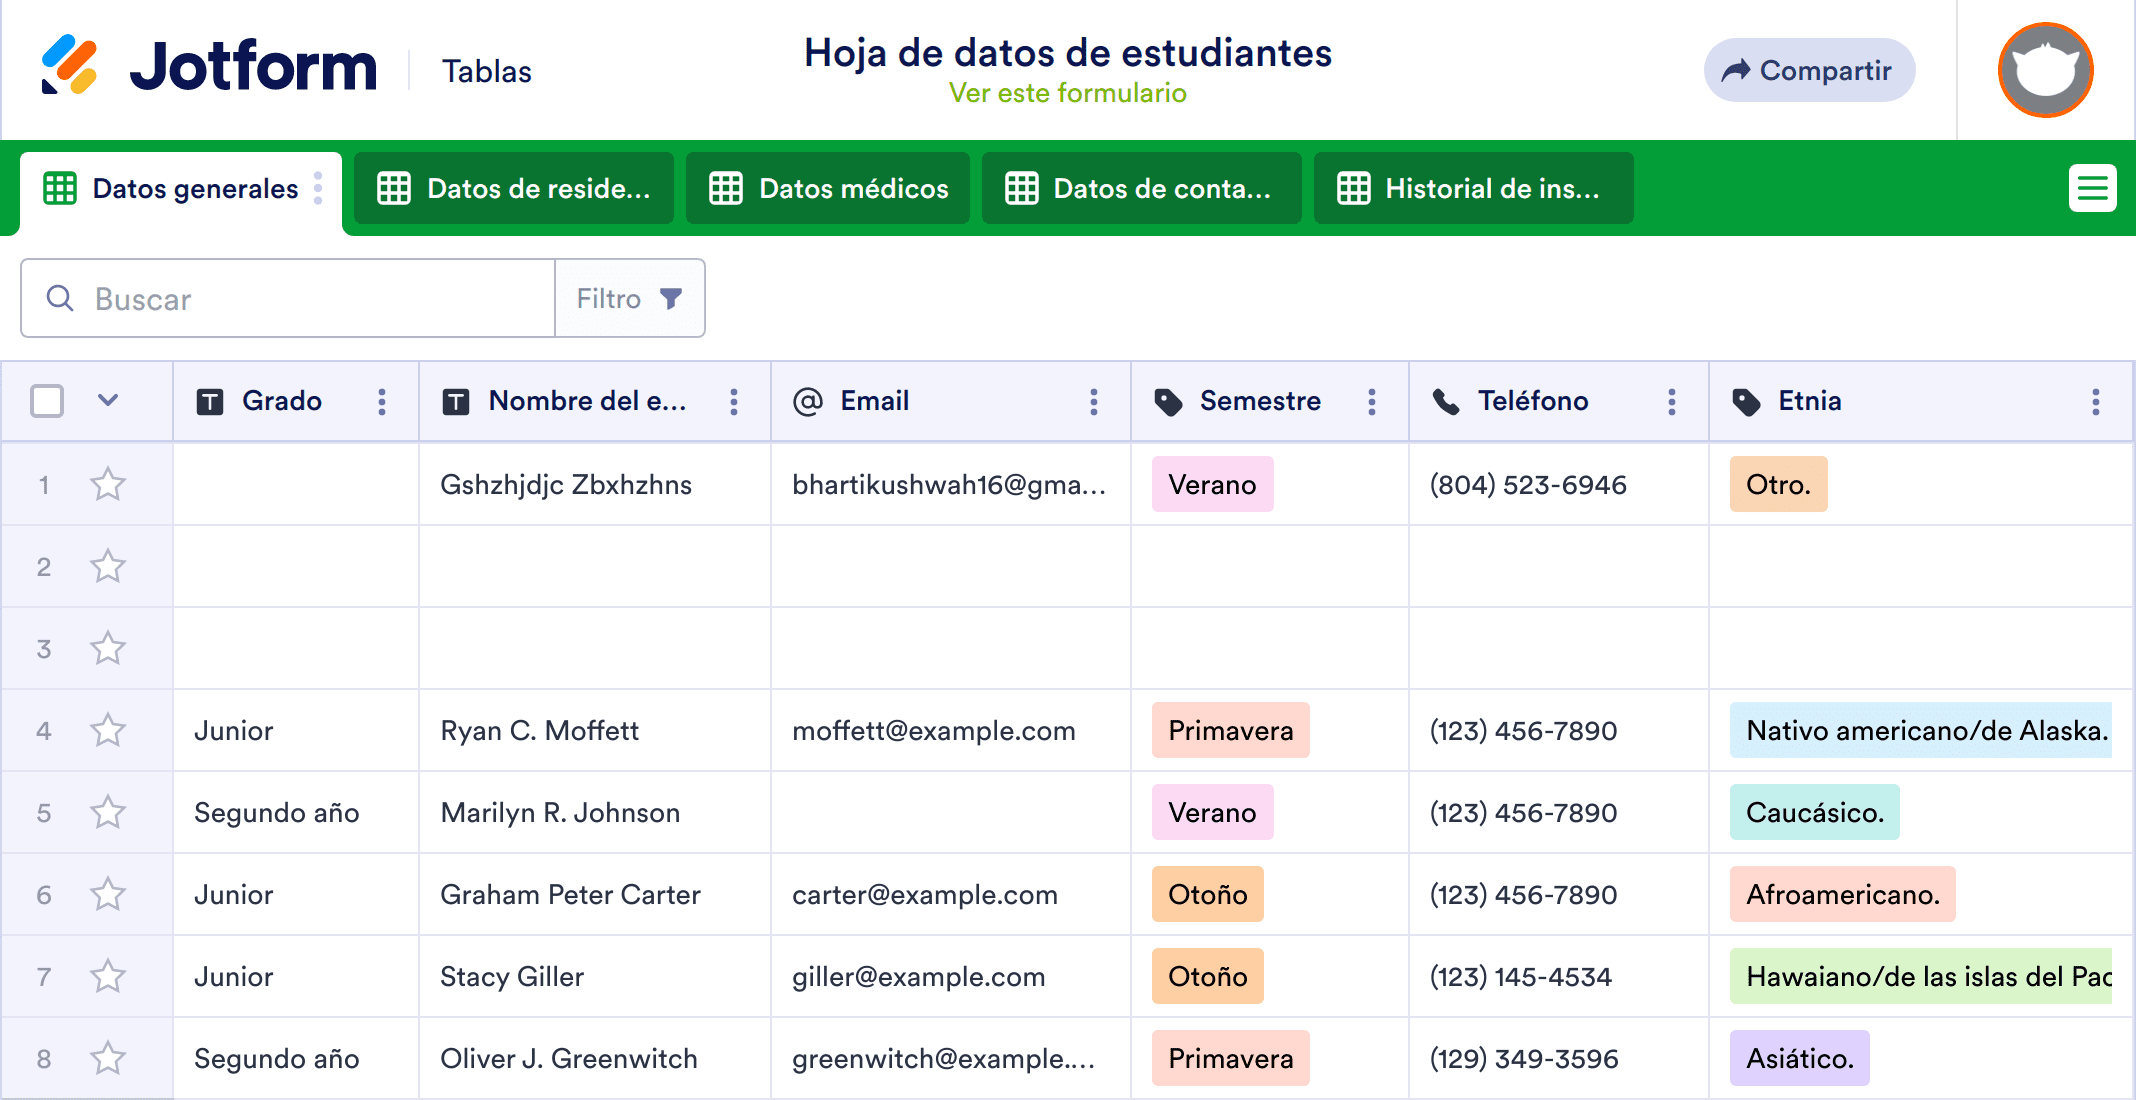This screenshot has width=2136, height=1100.
Task: Switch to Historial de ins... tab
Action: (1474, 188)
